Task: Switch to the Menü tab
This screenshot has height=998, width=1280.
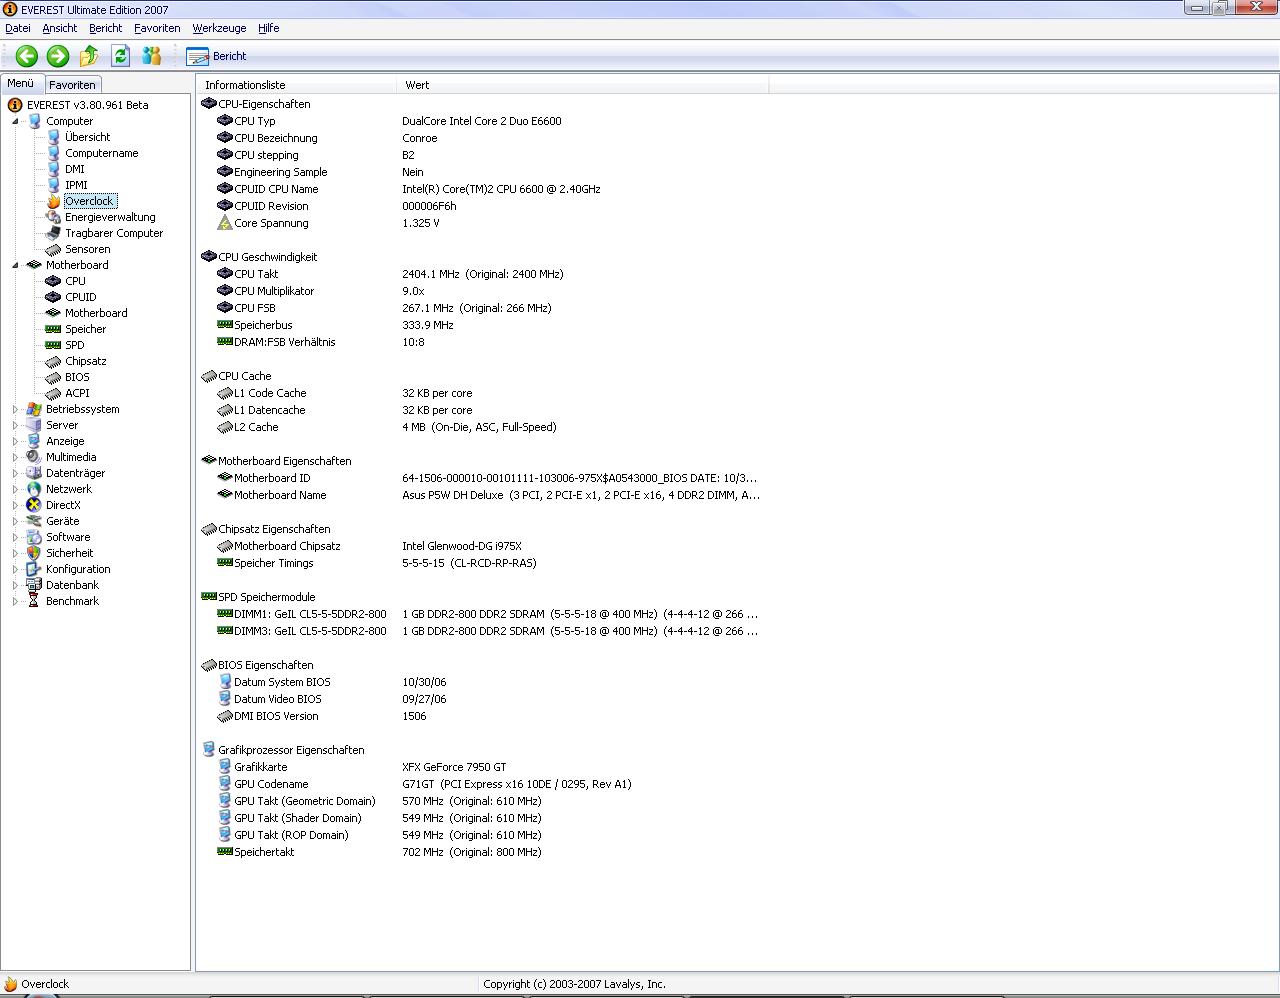Action: (x=21, y=84)
